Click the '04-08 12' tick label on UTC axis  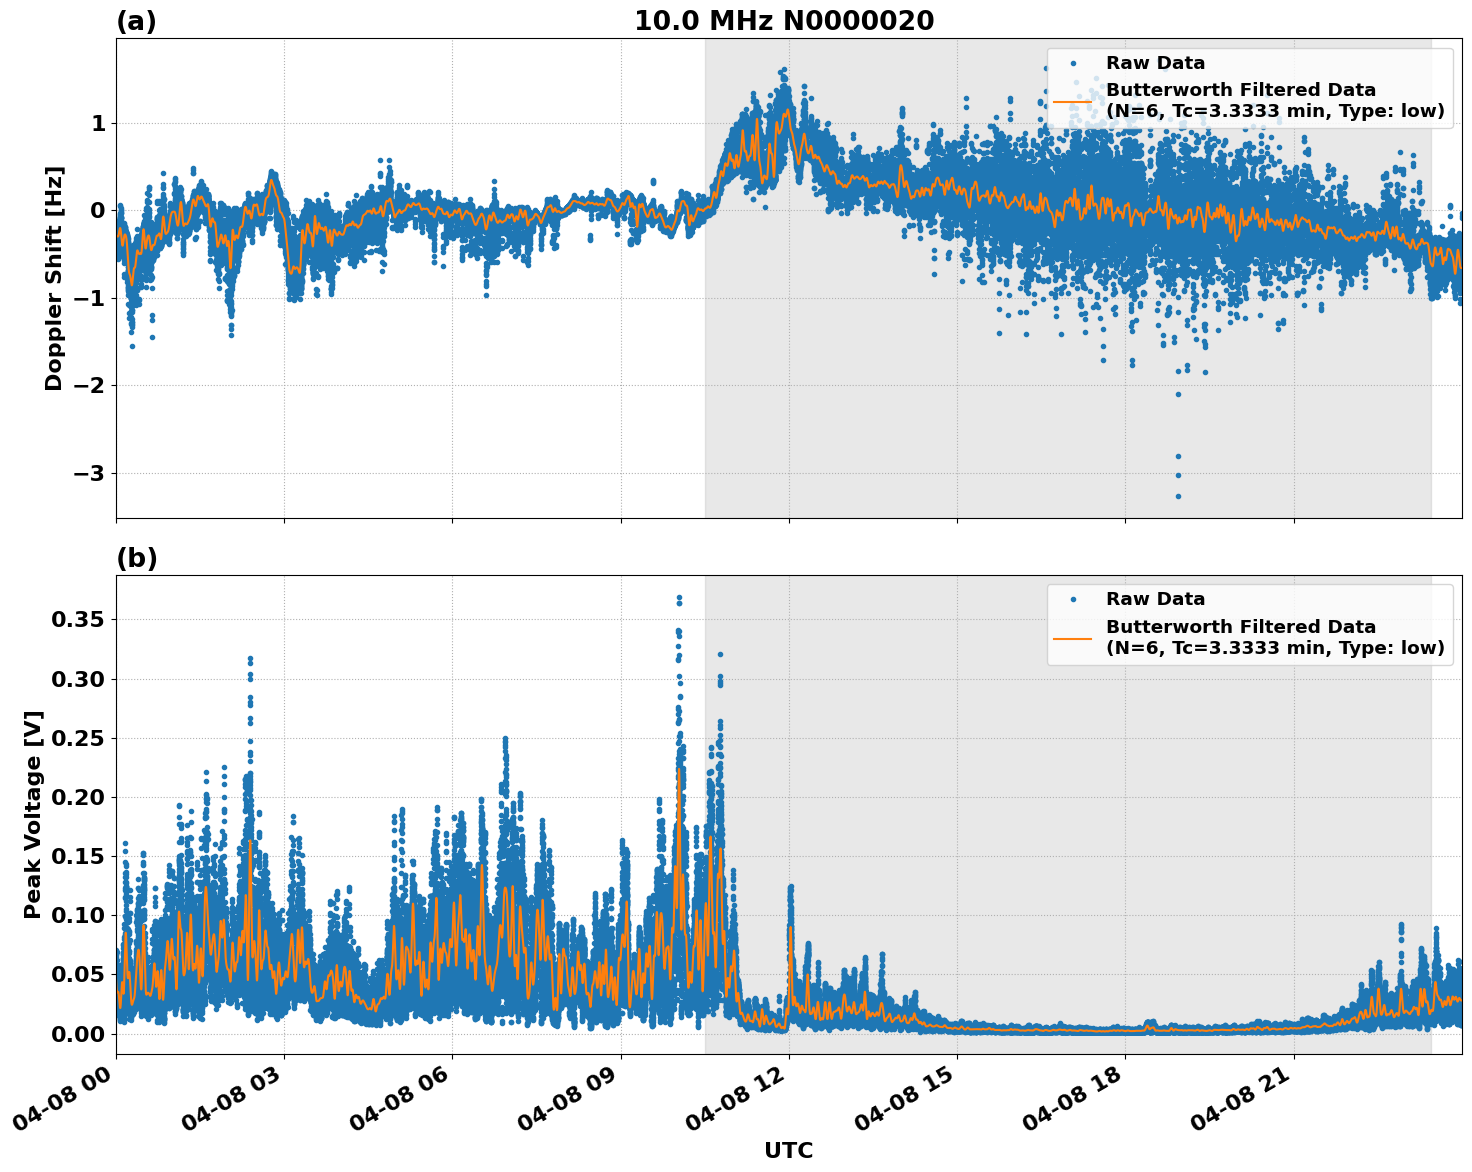point(731,1101)
